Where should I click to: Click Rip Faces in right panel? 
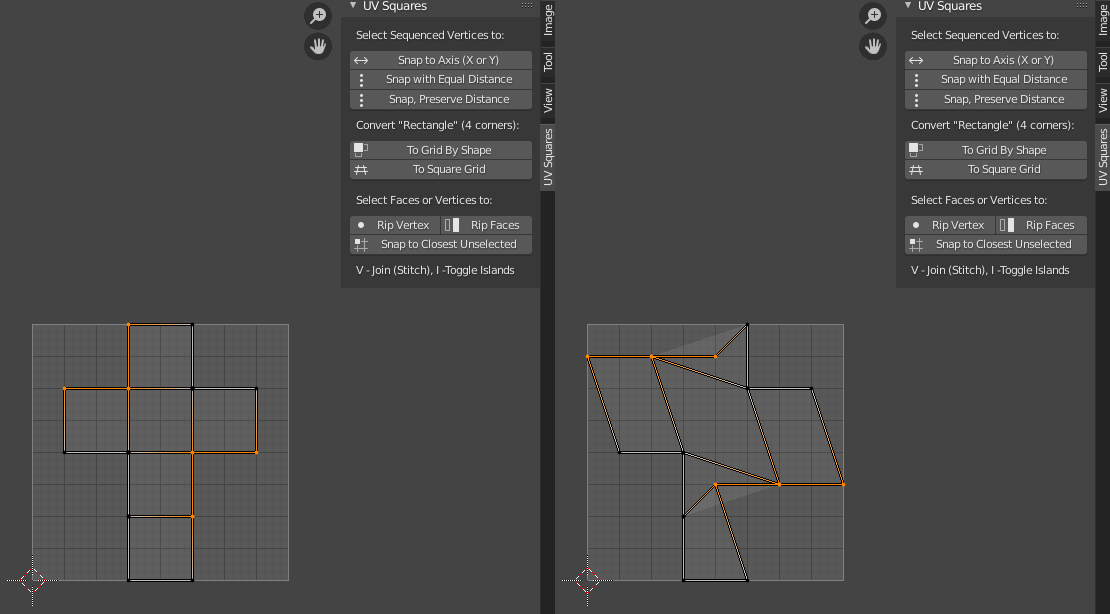(1042, 225)
